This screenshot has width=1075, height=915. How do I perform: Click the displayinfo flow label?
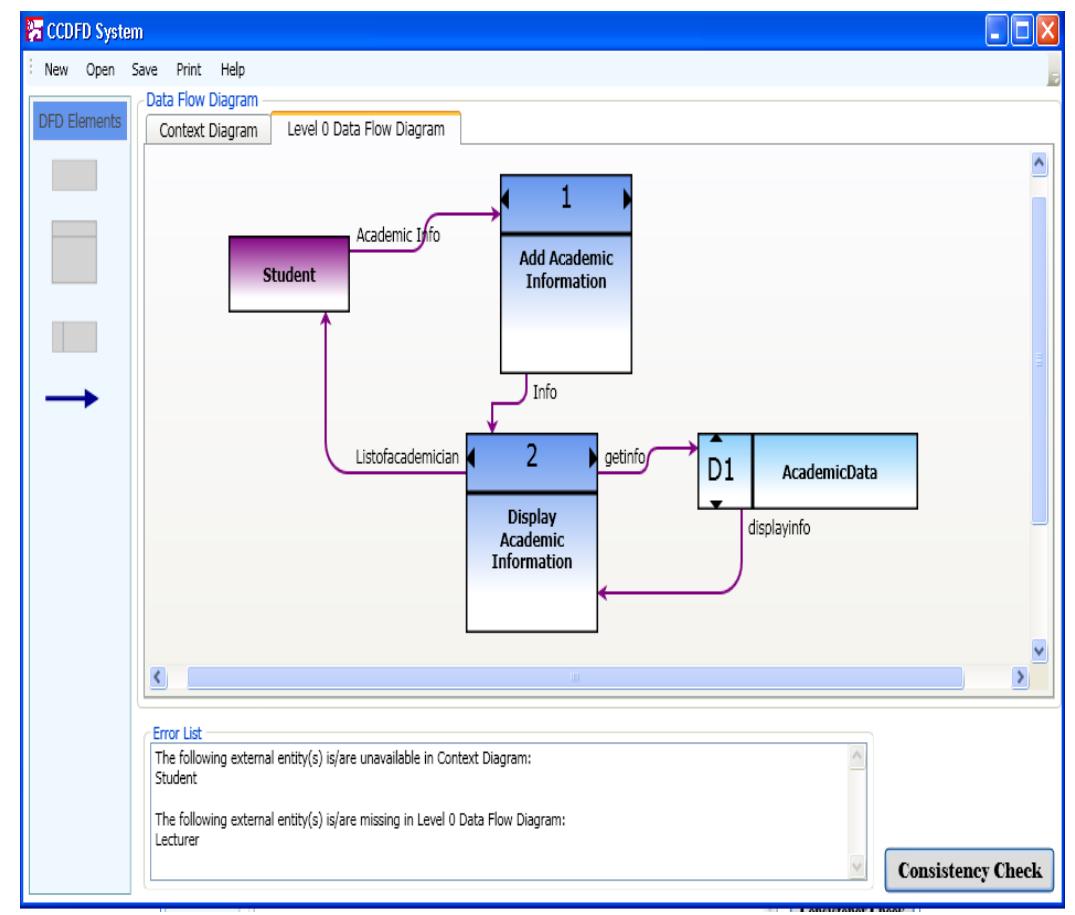(779, 528)
